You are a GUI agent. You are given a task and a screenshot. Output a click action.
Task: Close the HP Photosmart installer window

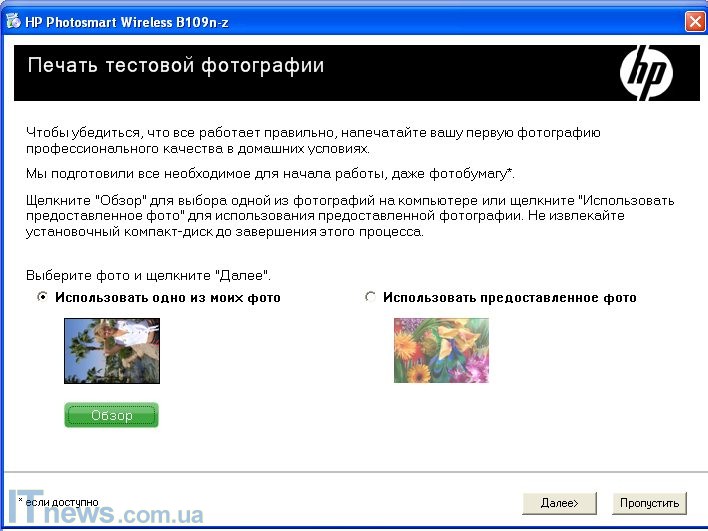[x=694, y=20]
